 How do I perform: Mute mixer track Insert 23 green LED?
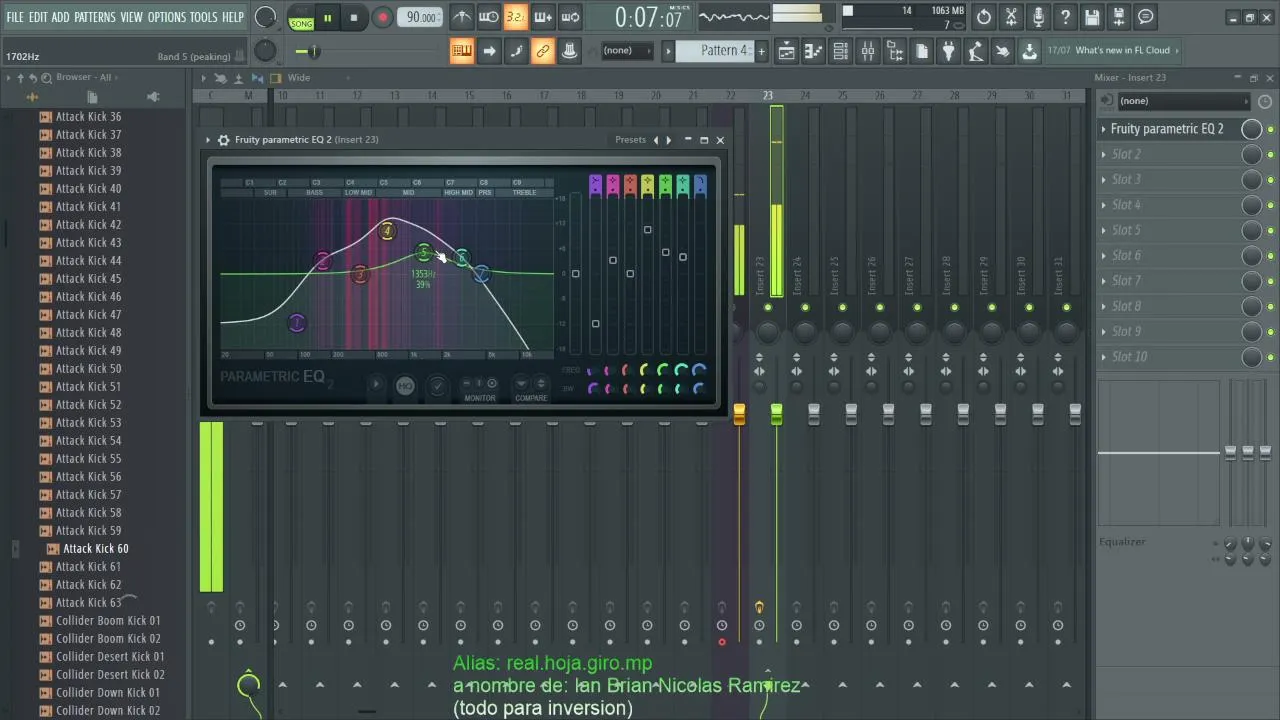pos(768,307)
